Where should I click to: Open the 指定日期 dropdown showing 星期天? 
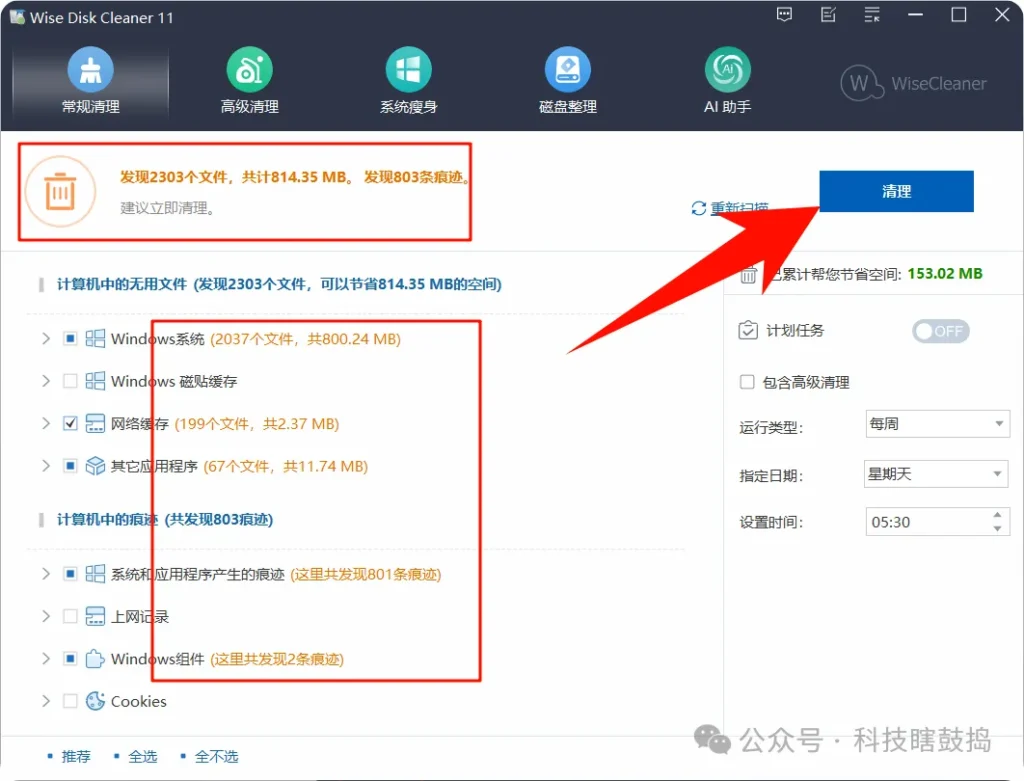[936, 474]
